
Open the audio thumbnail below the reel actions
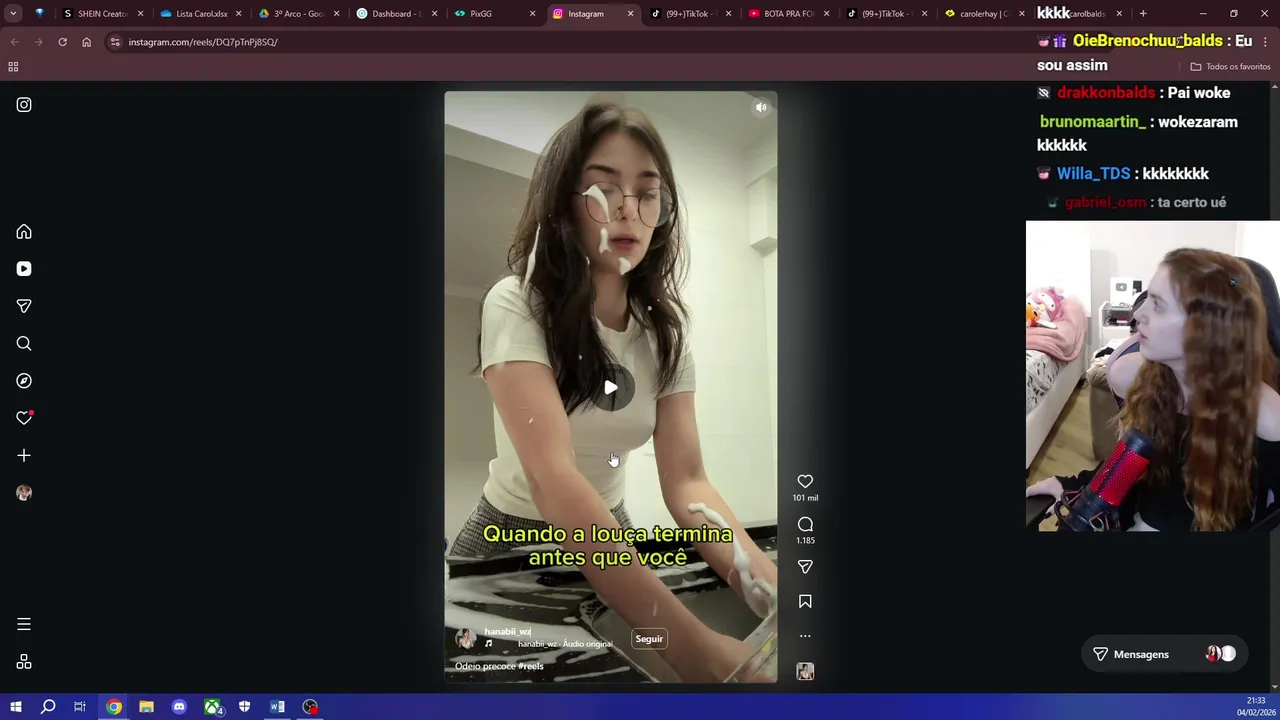pos(805,672)
